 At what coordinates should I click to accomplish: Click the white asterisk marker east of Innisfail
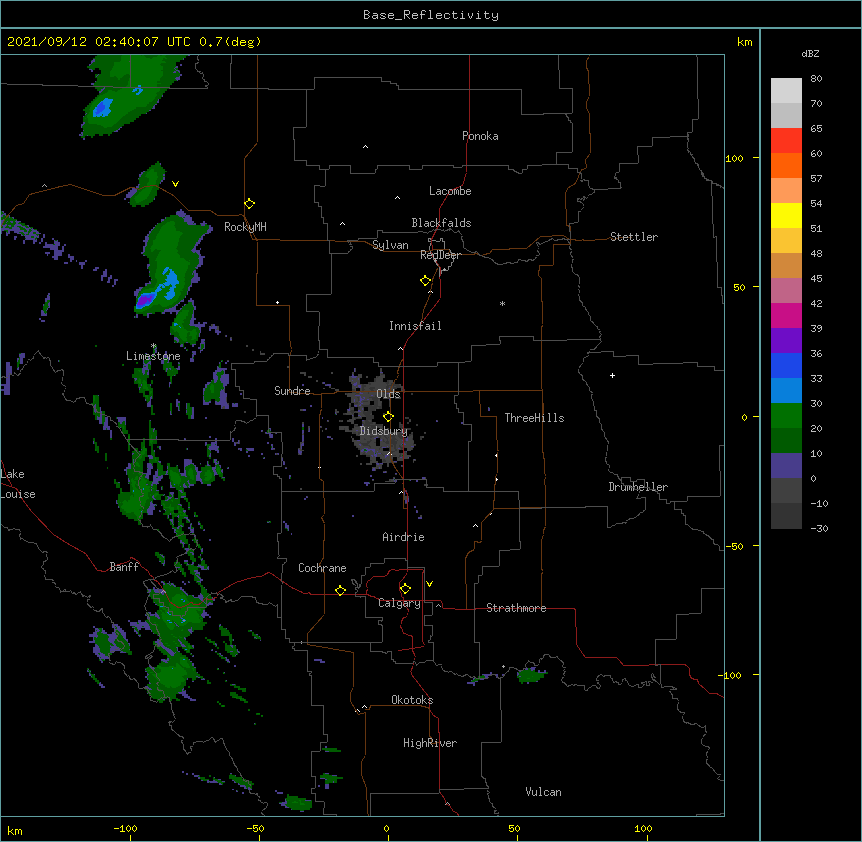pos(502,303)
